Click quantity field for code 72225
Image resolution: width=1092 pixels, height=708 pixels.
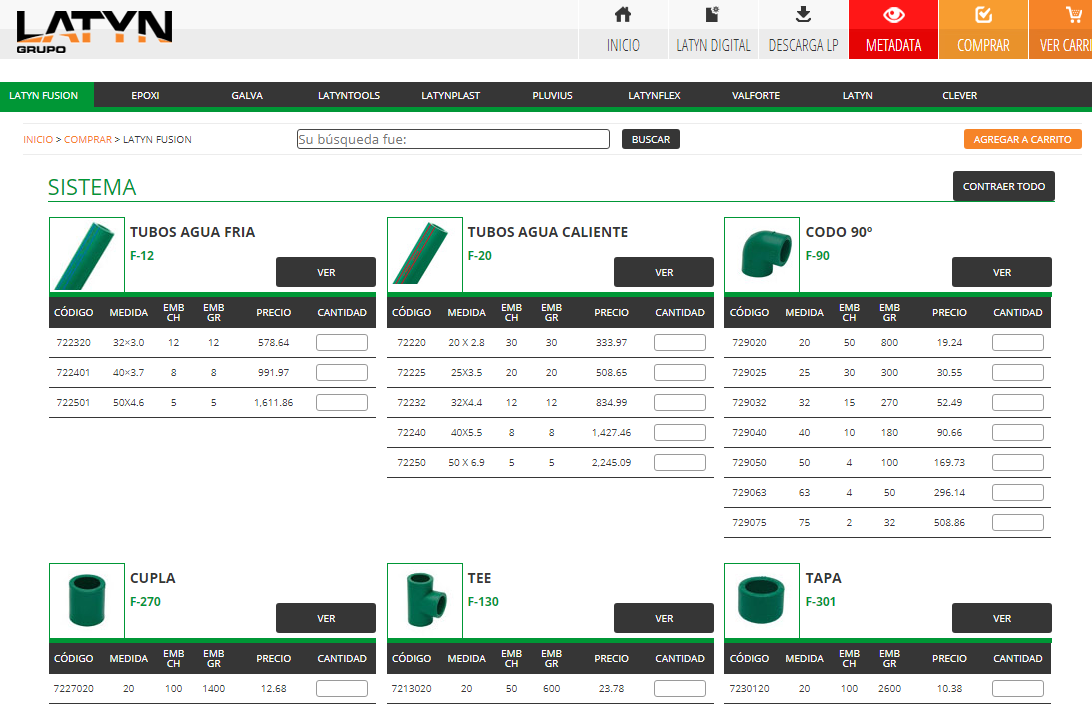click(680, 372)
